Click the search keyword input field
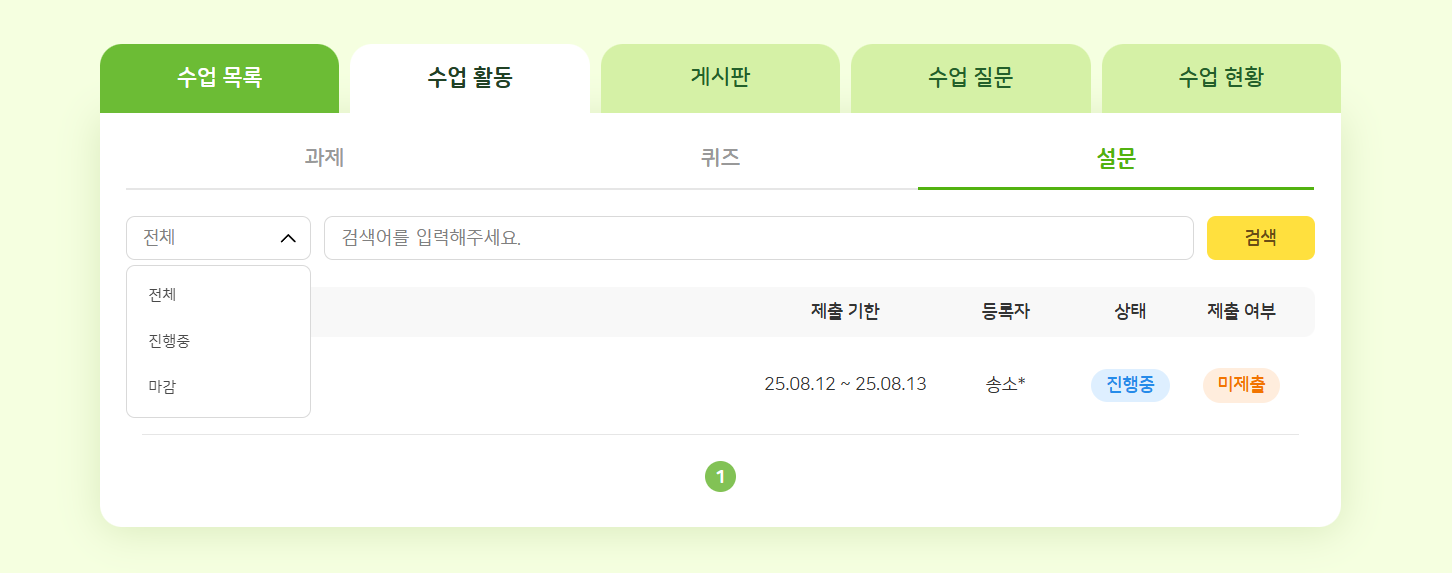The height and width of the screenshot is (573, 1452). (x=758, y=238)
